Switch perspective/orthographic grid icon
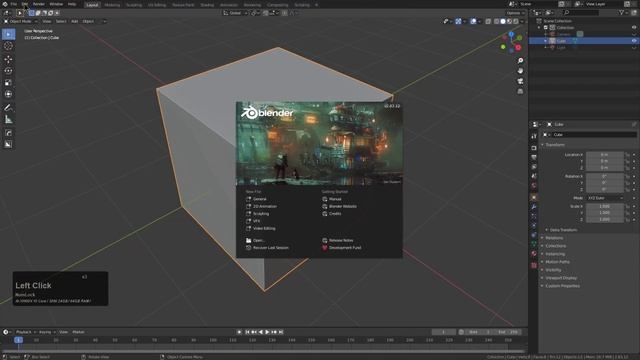This screenshot has height=360, width=640. pos(520,91)
